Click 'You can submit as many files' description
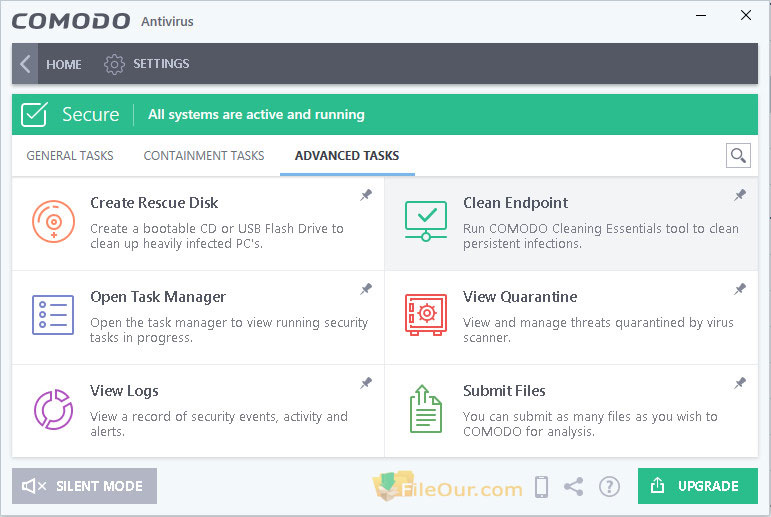Screen dimensions: 771x517 [x=590, y=424]
